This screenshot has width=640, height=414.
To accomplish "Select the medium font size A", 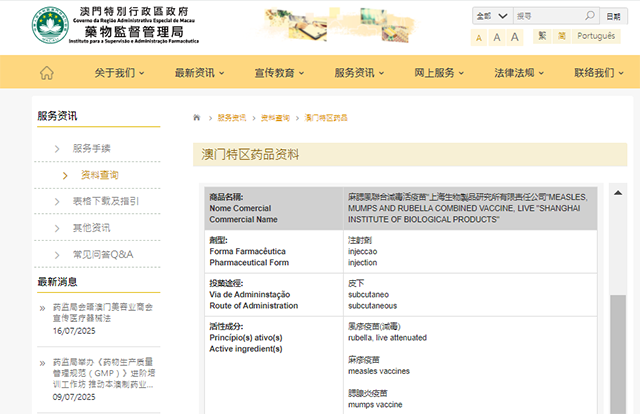I will point(497,38).
